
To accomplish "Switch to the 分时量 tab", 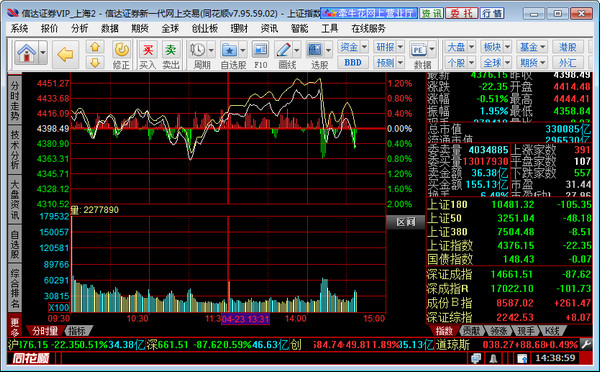I will click(45, 331).
